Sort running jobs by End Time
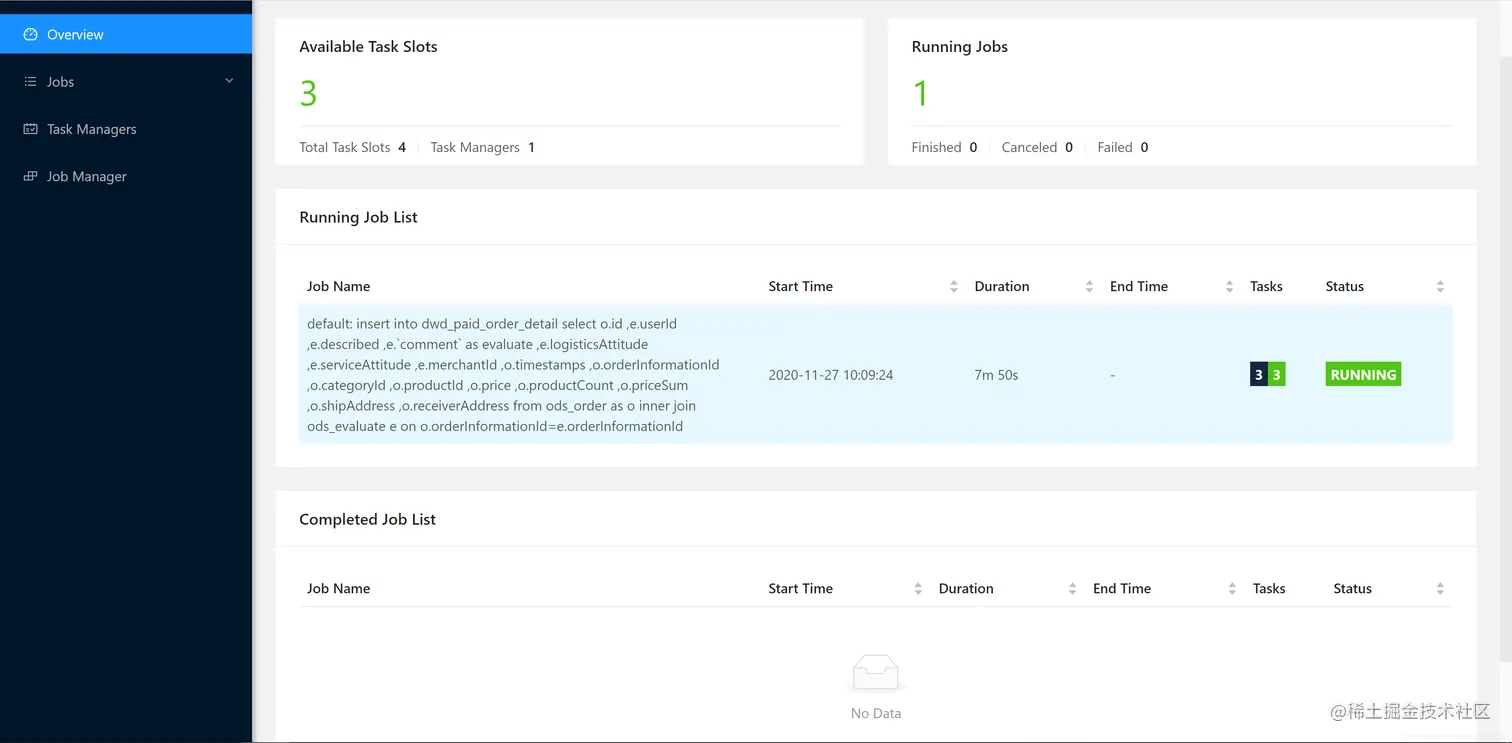1512x743 pixels. tap(1229, 287)
